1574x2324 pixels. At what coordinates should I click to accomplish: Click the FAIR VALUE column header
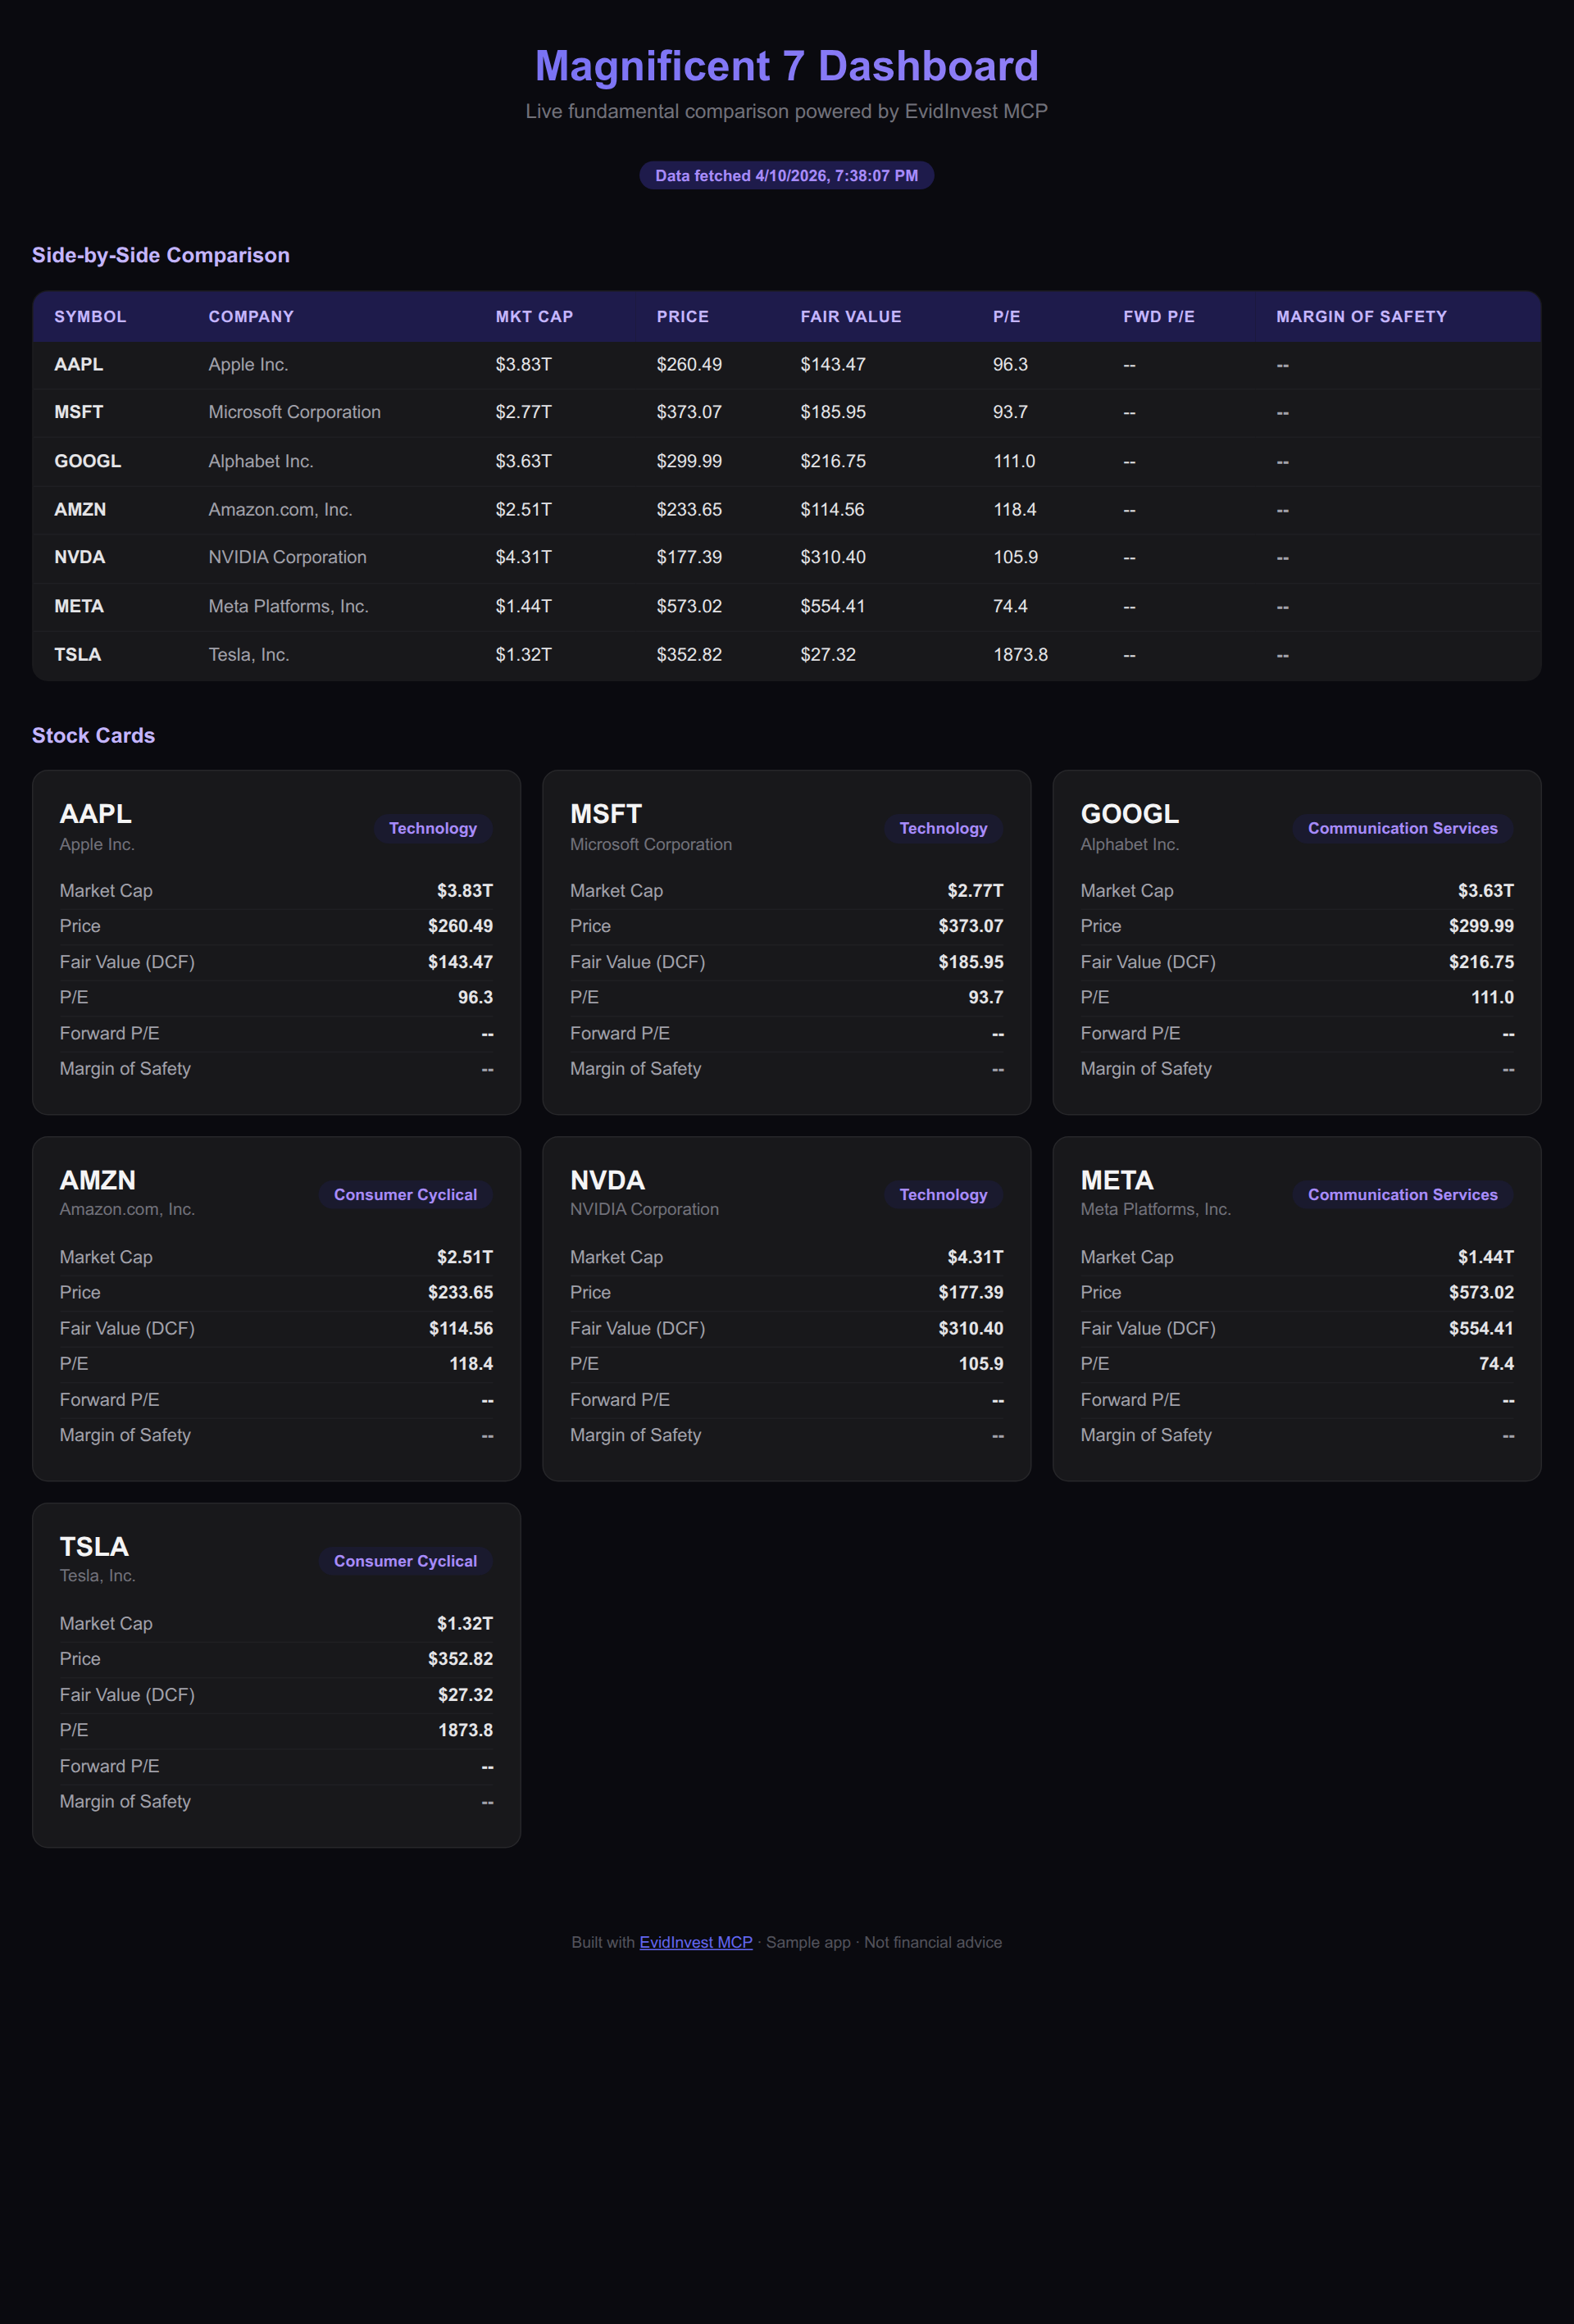850,317
